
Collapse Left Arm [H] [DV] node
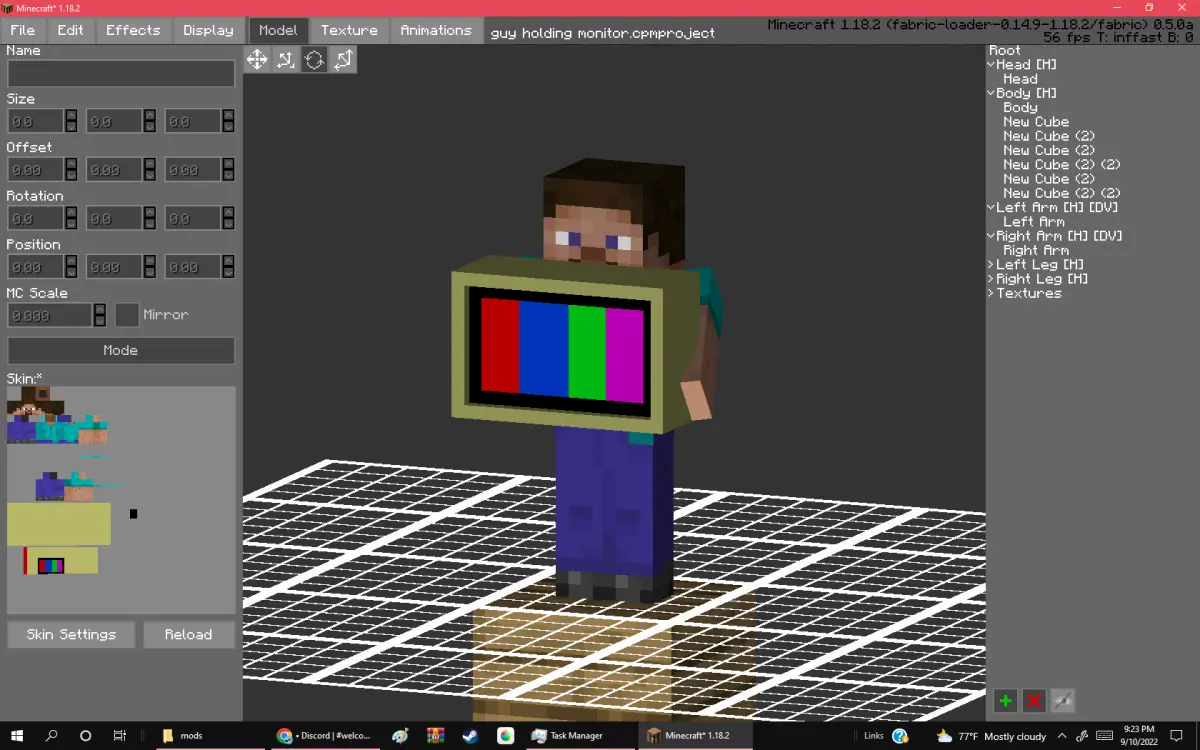[x=991, y=208]
